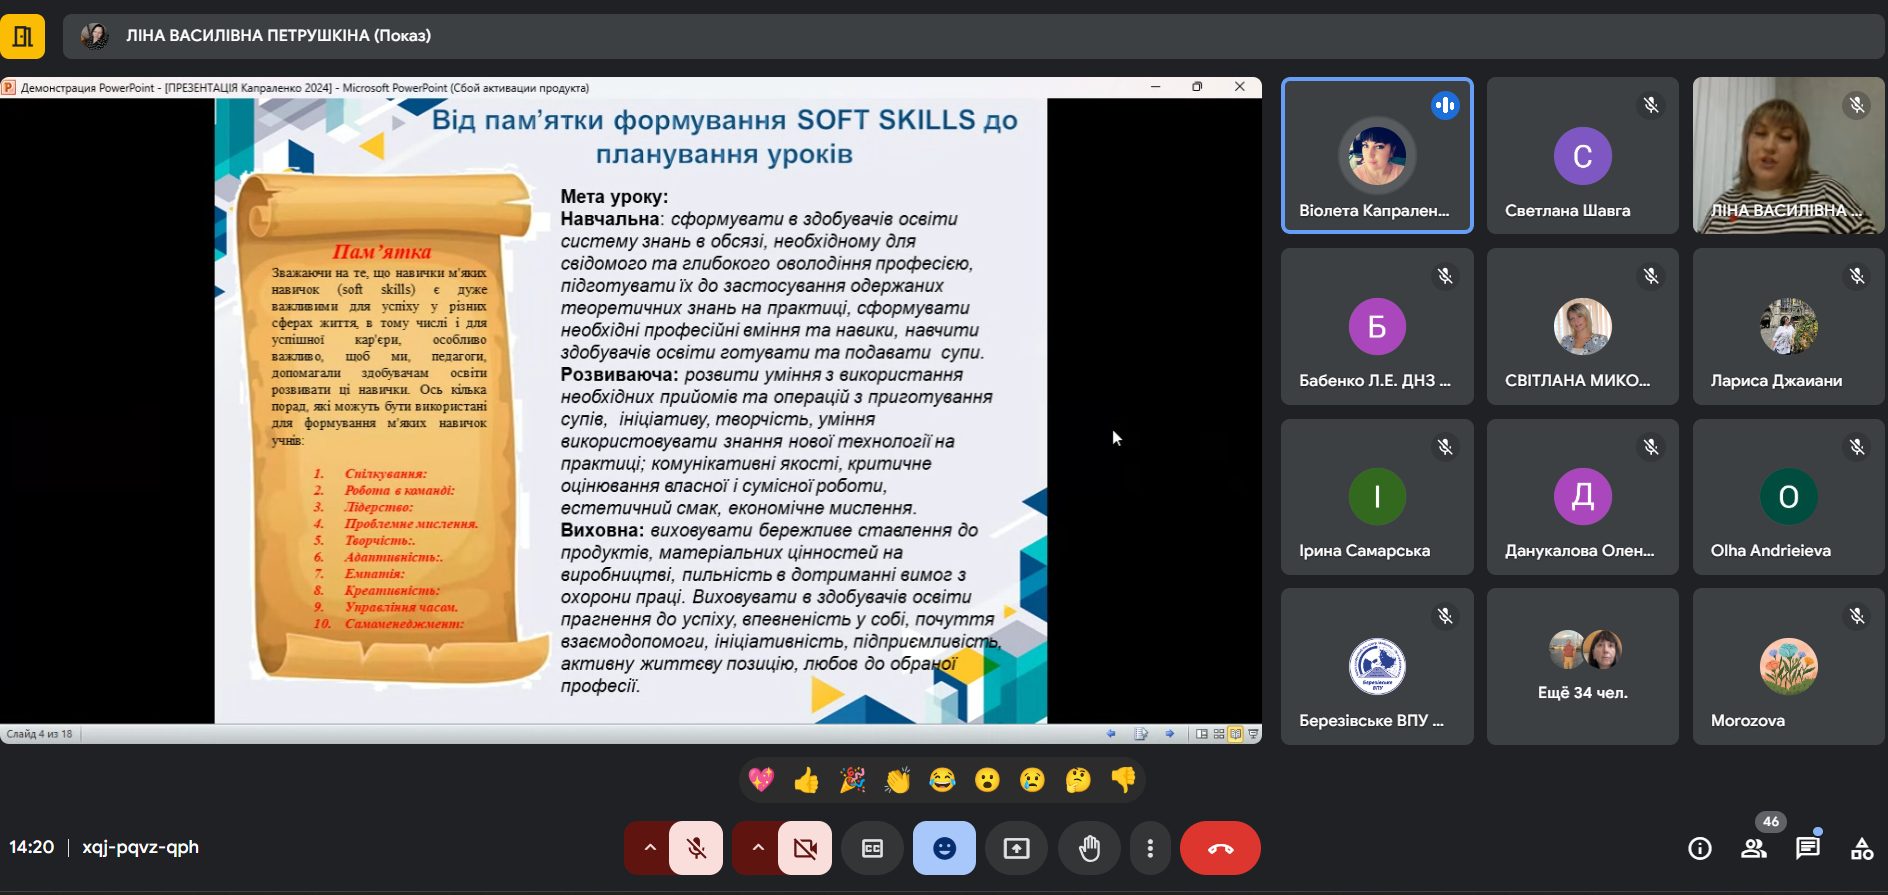This screenshot has width=1888, height=895.
Task: Expand audio settings arrow beside microphone
Action: 649,848
